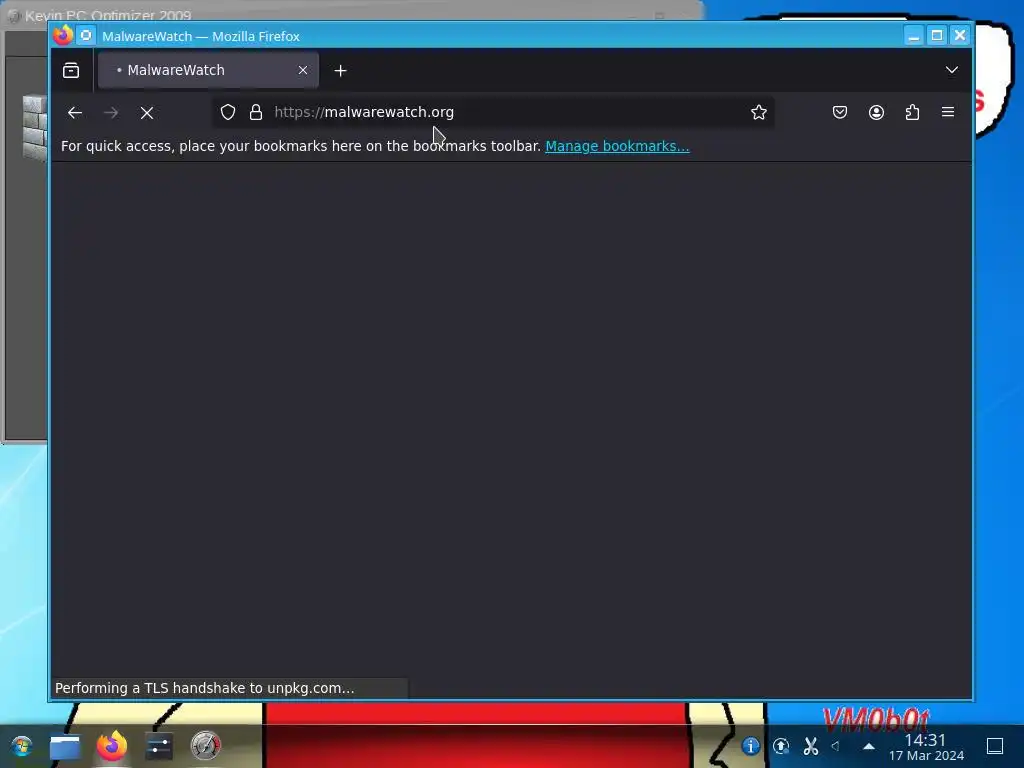Image resolution: width=1024 pixels, height=768 pixels.
Task: Bookmark this page with the star
Action: point(758,112)
